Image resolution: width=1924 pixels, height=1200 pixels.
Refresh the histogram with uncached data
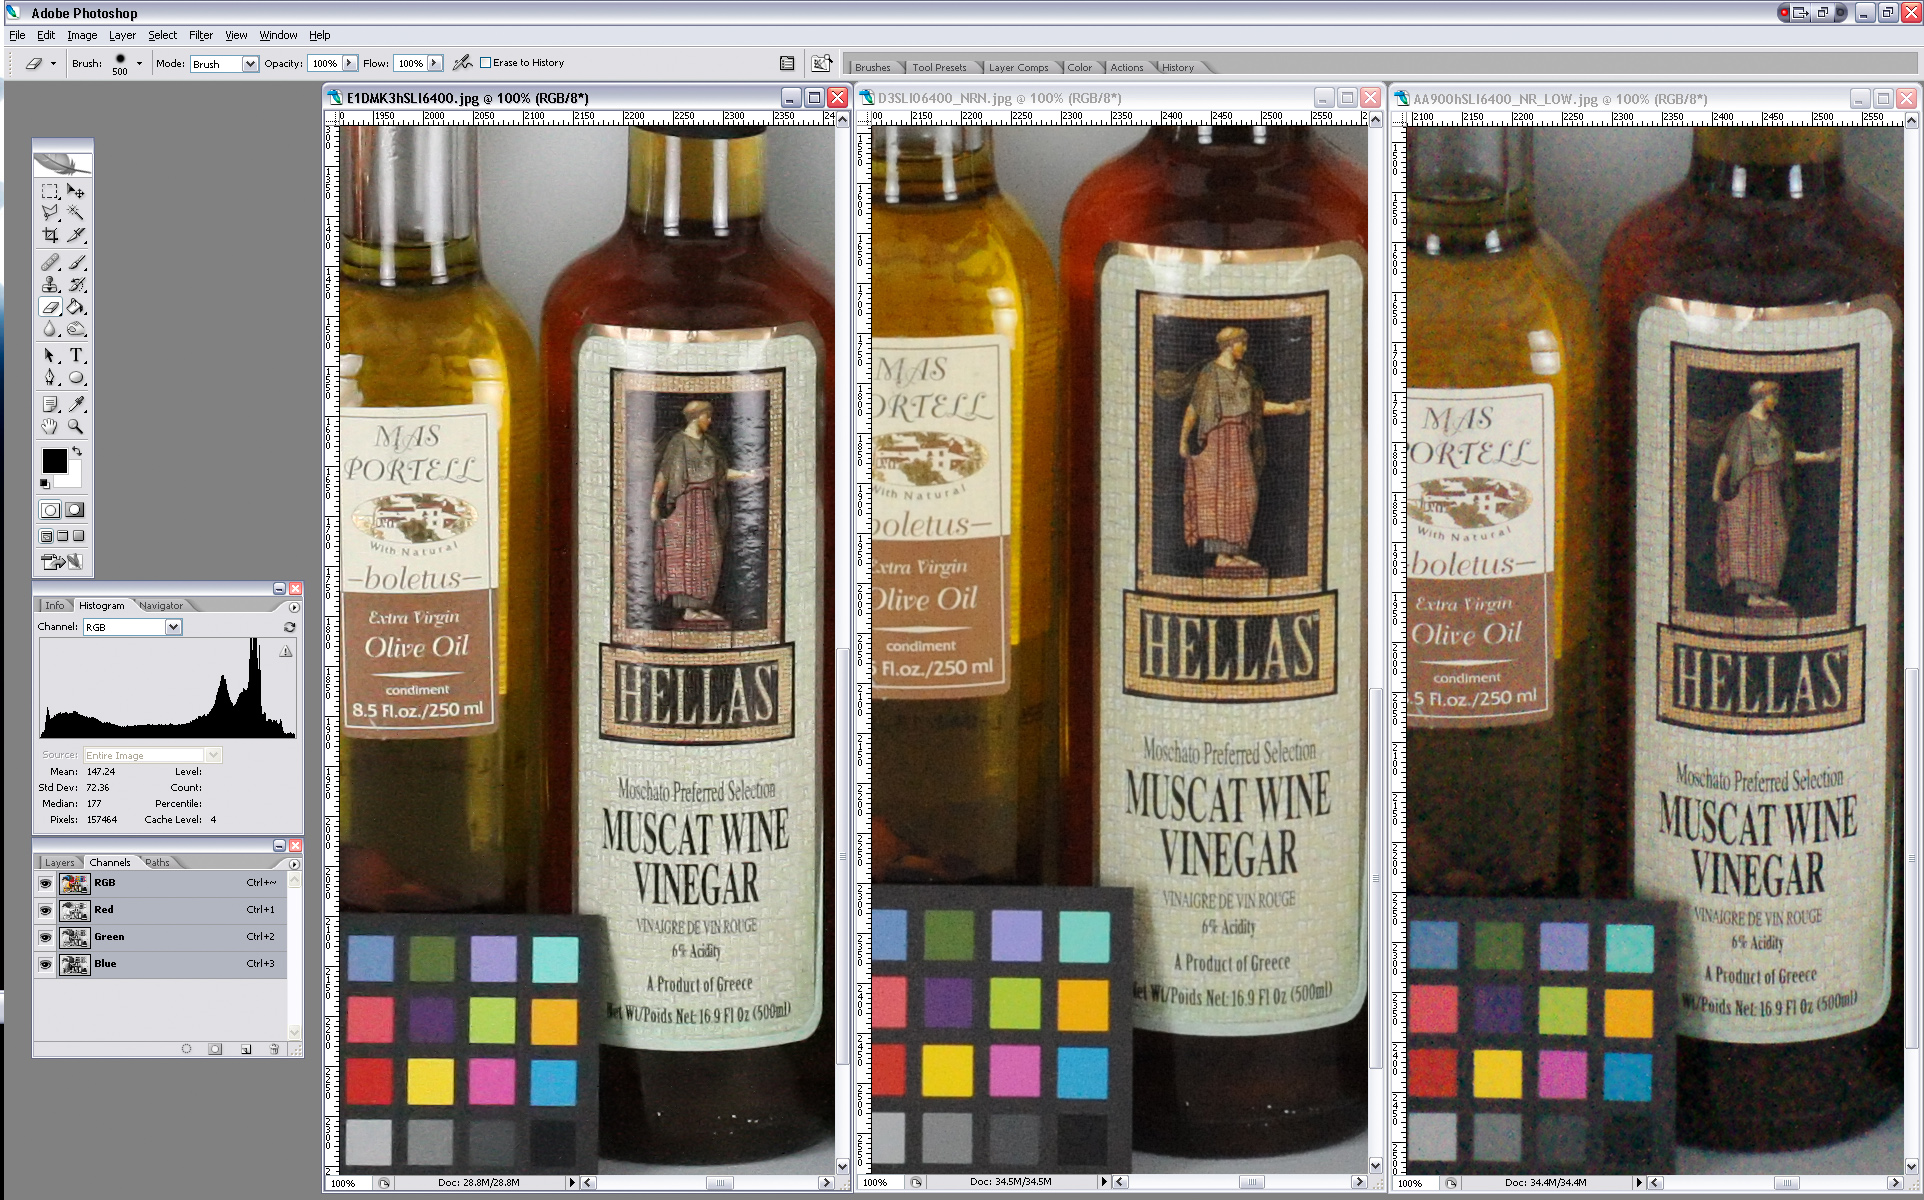[x=289, y=627]
